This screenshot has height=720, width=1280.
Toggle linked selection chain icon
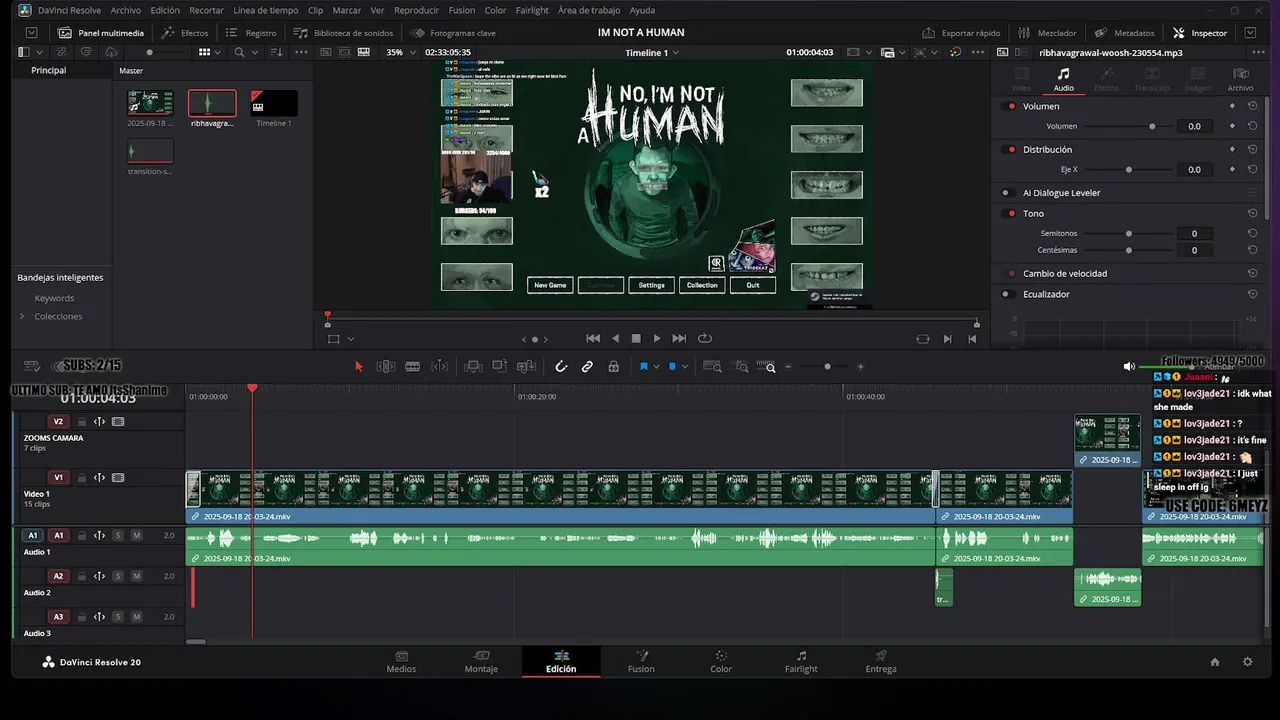(587, 367)
